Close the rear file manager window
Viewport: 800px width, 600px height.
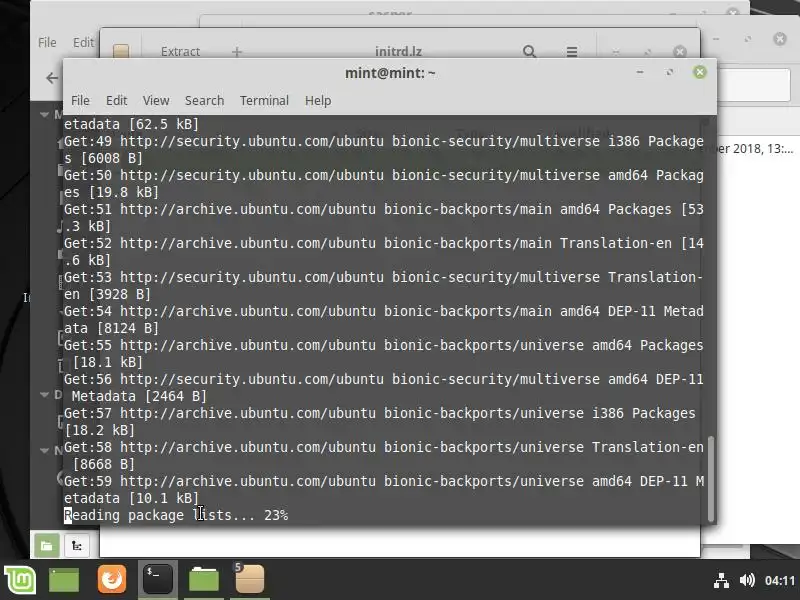(780, 39)
